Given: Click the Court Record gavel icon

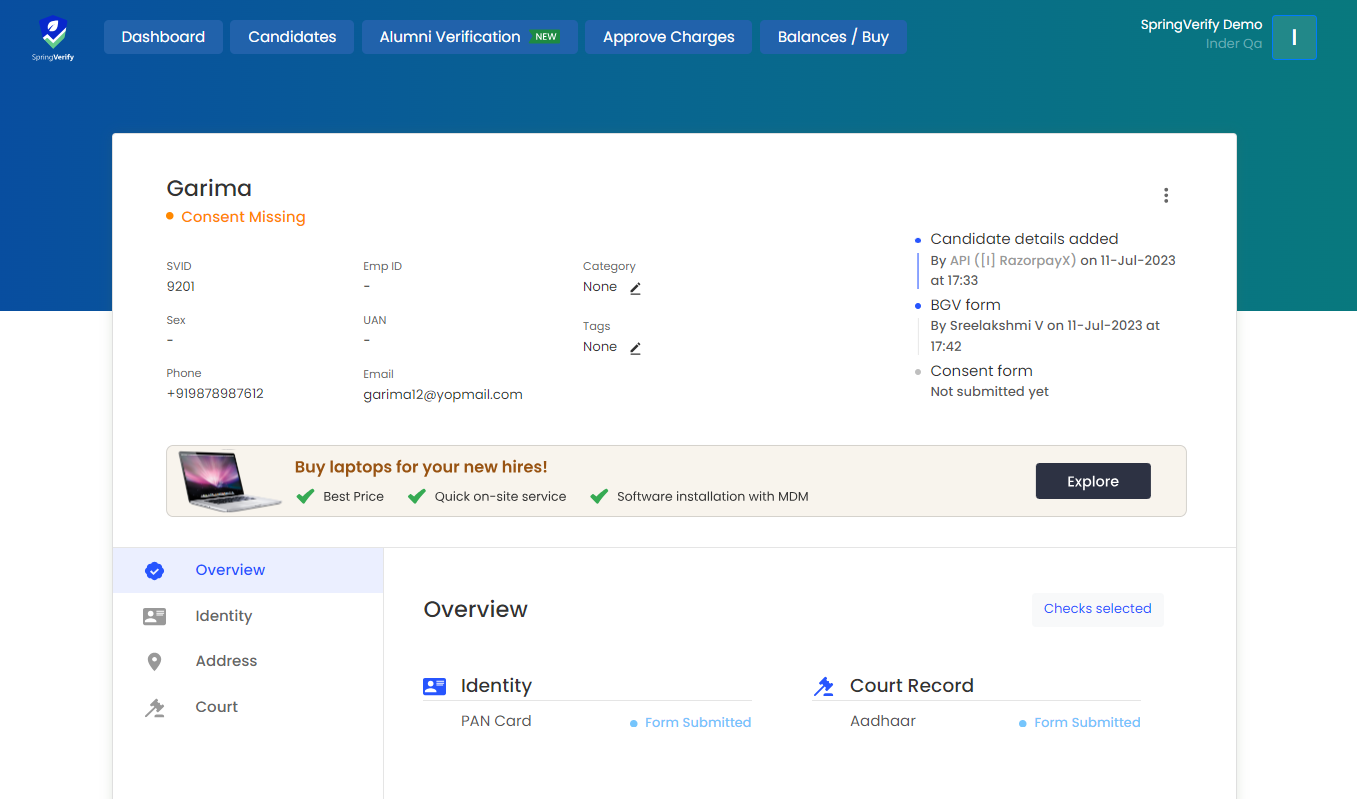Looking at the screenshot, I should [824, 686].
